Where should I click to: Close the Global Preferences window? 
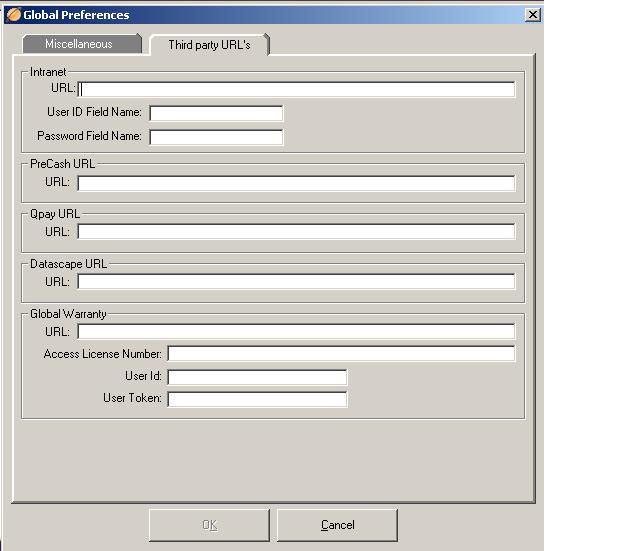533,15
